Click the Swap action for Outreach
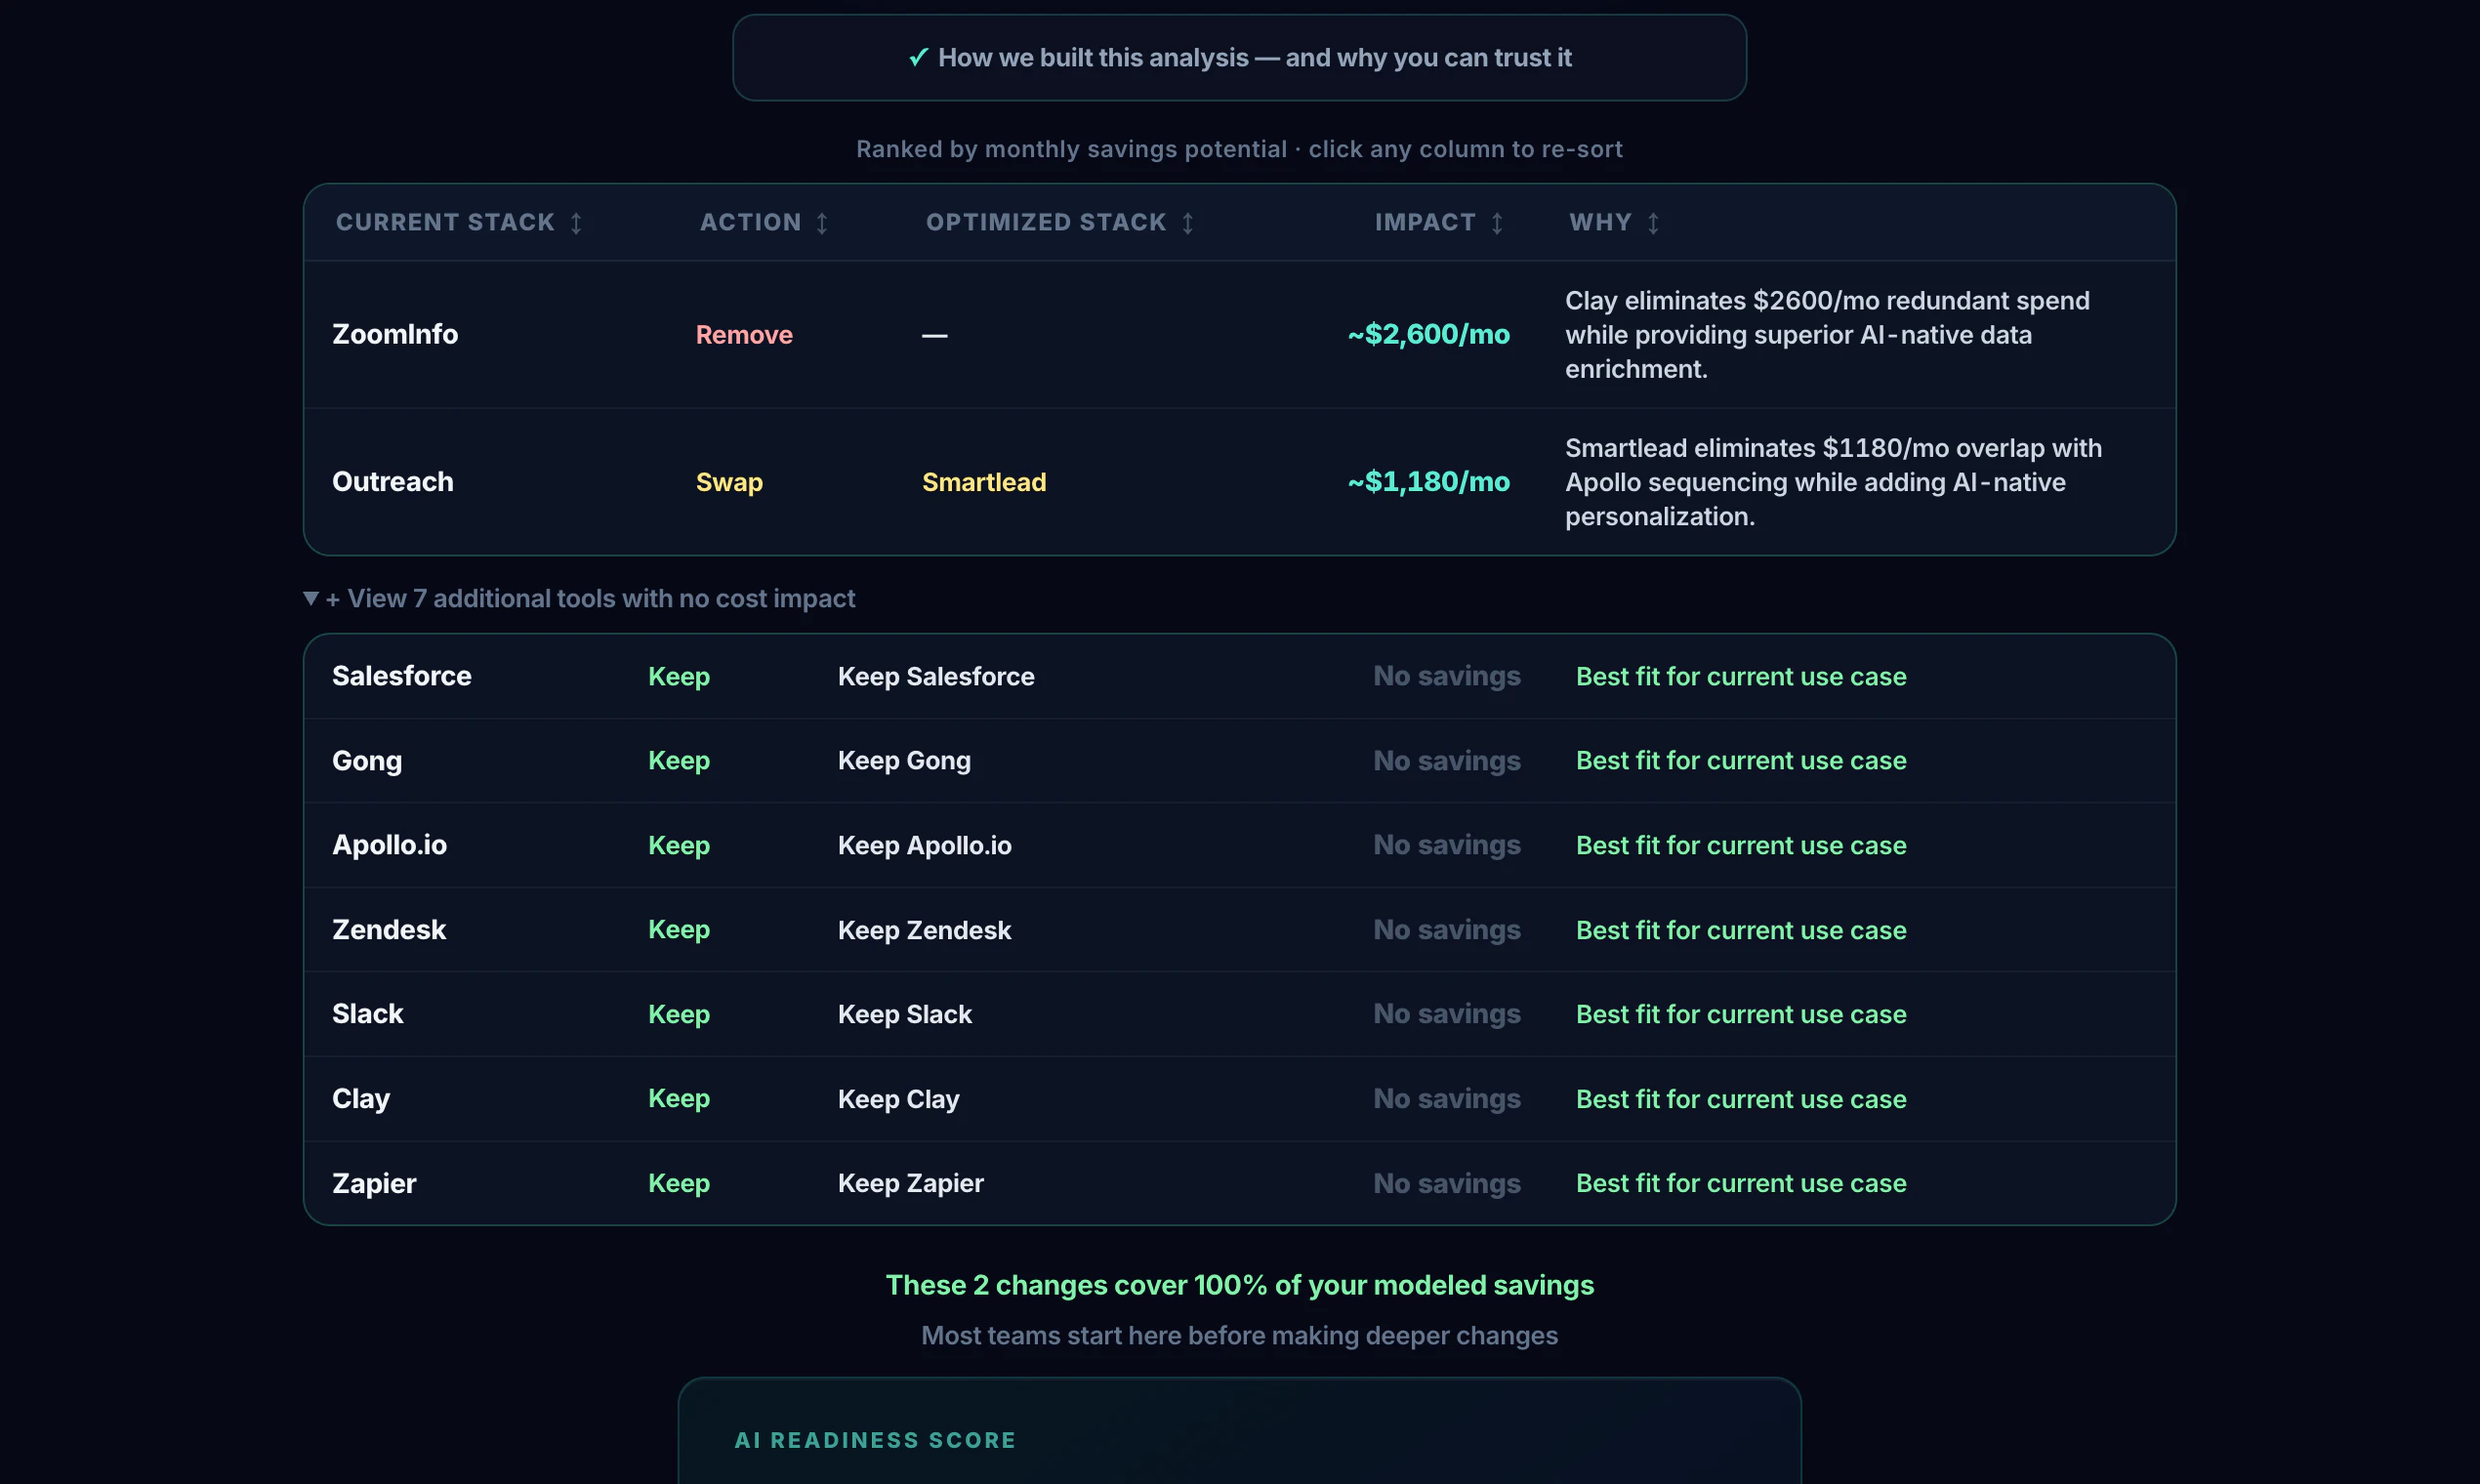The height and width of the screenshot is (1484, 2480). coord(729,482)
